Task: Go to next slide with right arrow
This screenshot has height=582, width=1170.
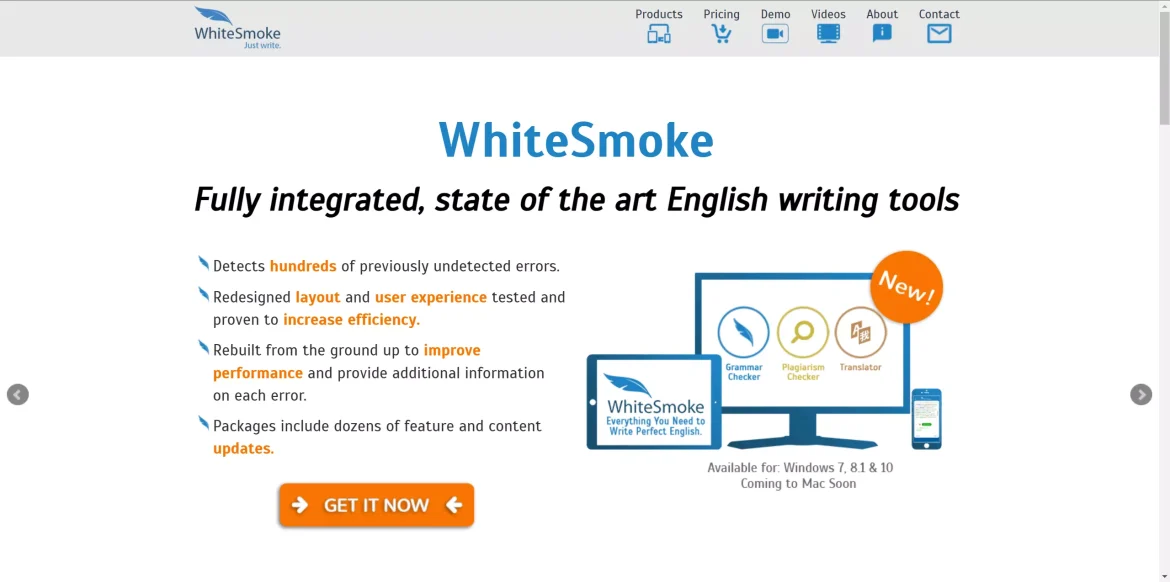Action: click(1141, 395)
